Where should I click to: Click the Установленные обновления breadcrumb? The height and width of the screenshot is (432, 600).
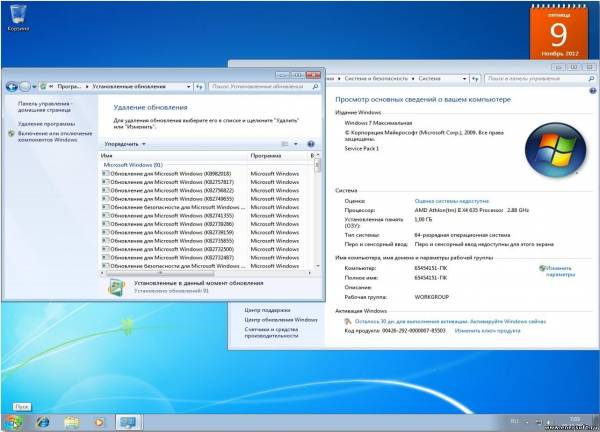[129, 87]
